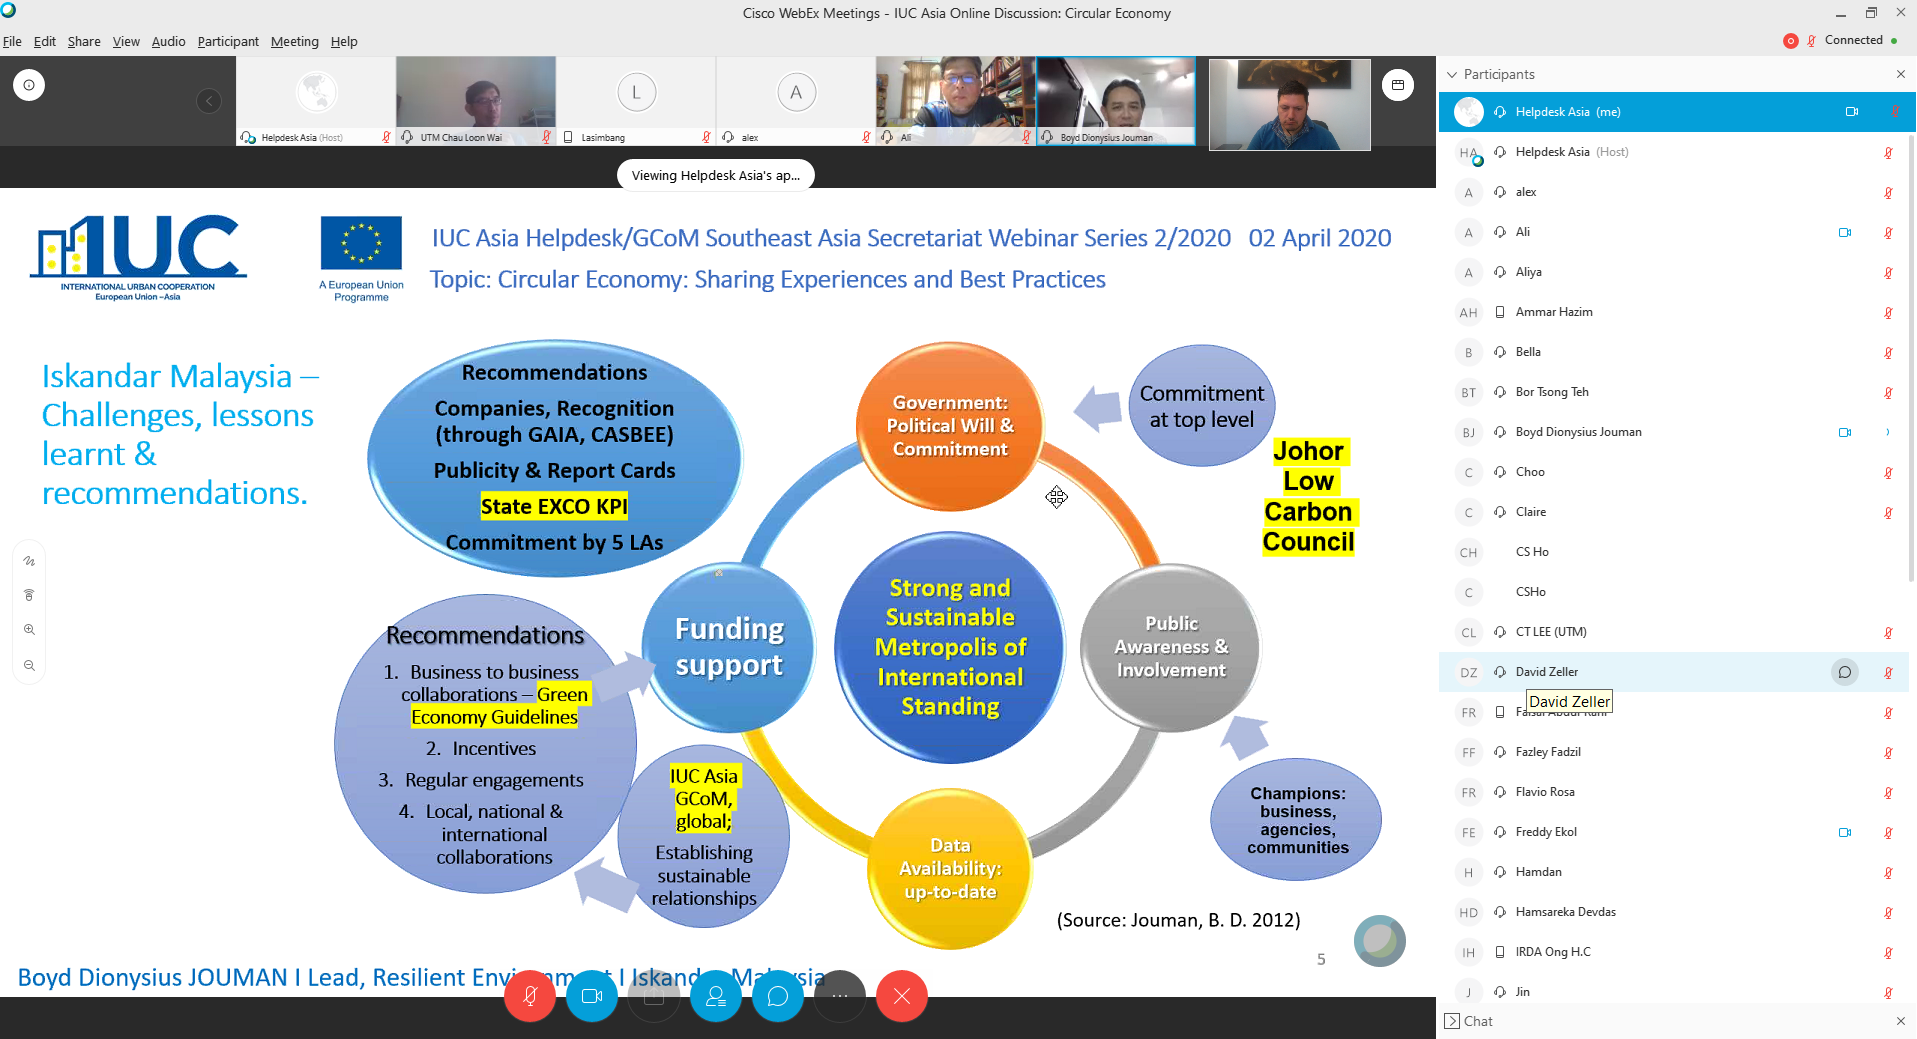The image size is (1917, 1039).
Task: Unmute microphone in bottom meeting controls
Action: click(x=530, y=996)
